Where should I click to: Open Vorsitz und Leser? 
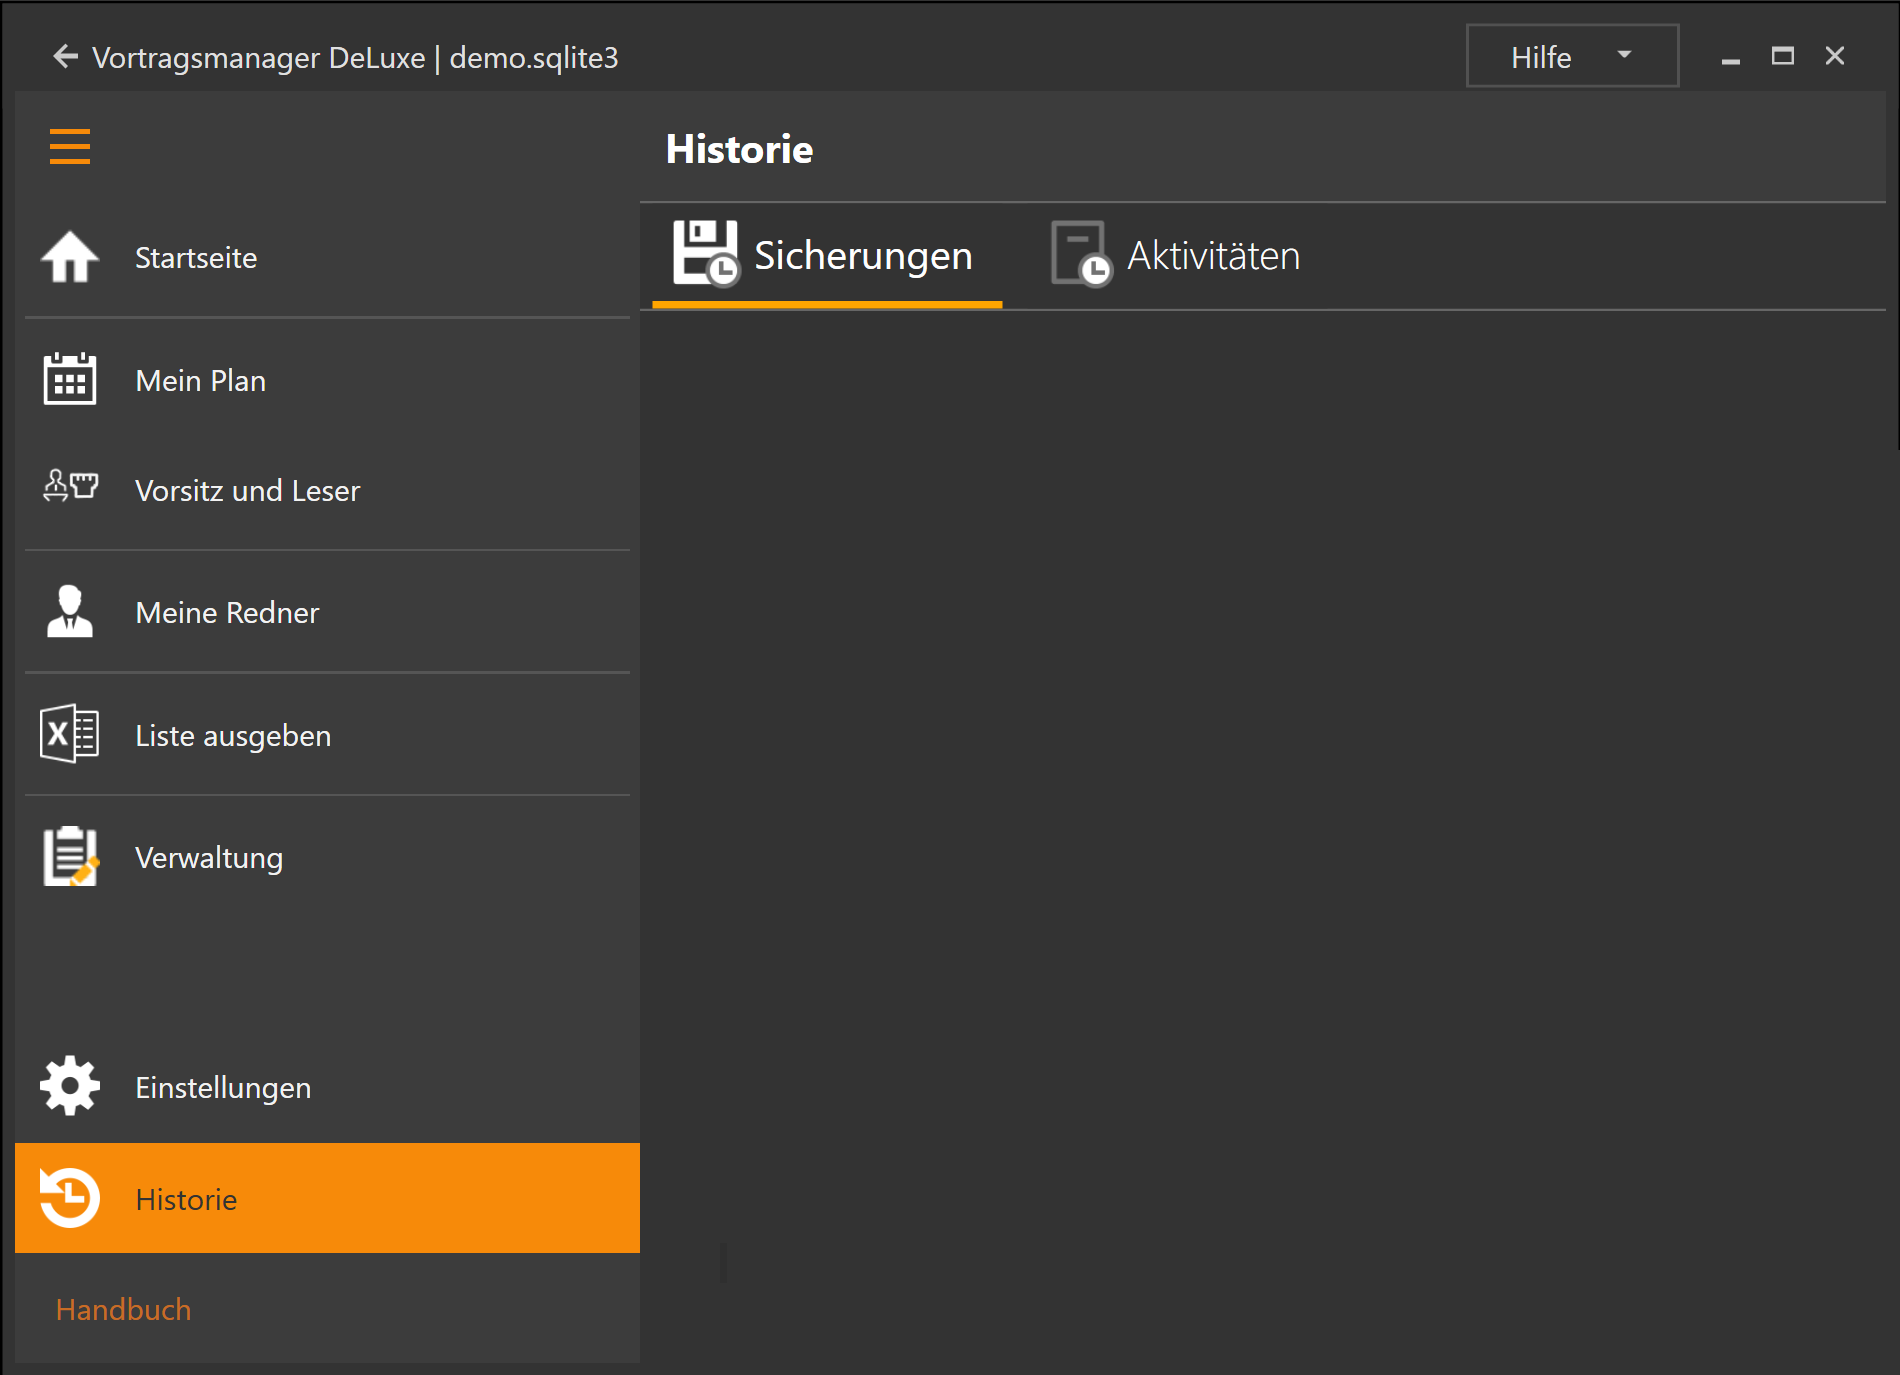pos(327,491)
